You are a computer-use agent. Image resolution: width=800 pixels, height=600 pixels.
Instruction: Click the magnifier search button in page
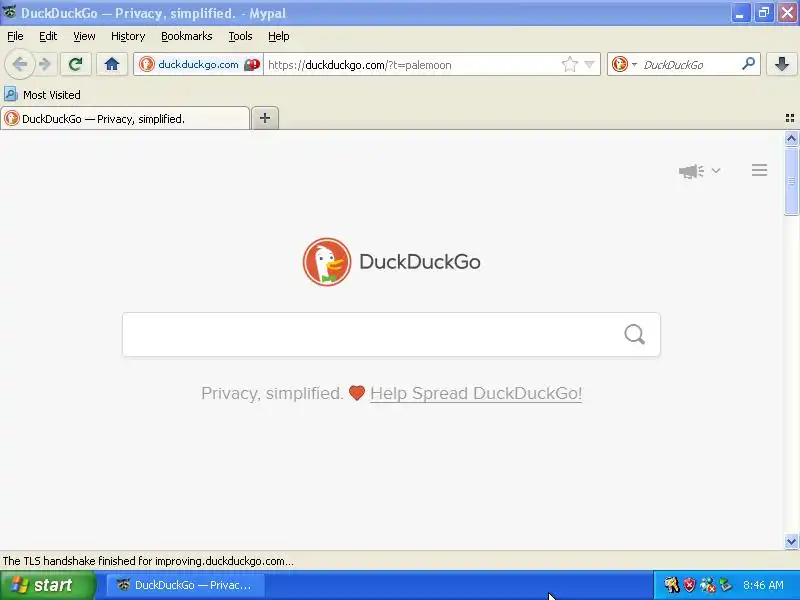click(x=635, y=335)
